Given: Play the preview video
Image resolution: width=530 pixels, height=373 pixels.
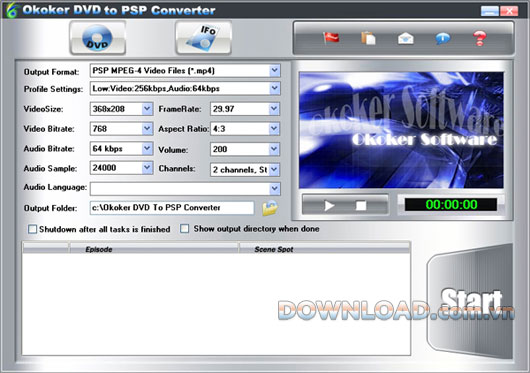Looking at the screenshot, I should [329, 205].
